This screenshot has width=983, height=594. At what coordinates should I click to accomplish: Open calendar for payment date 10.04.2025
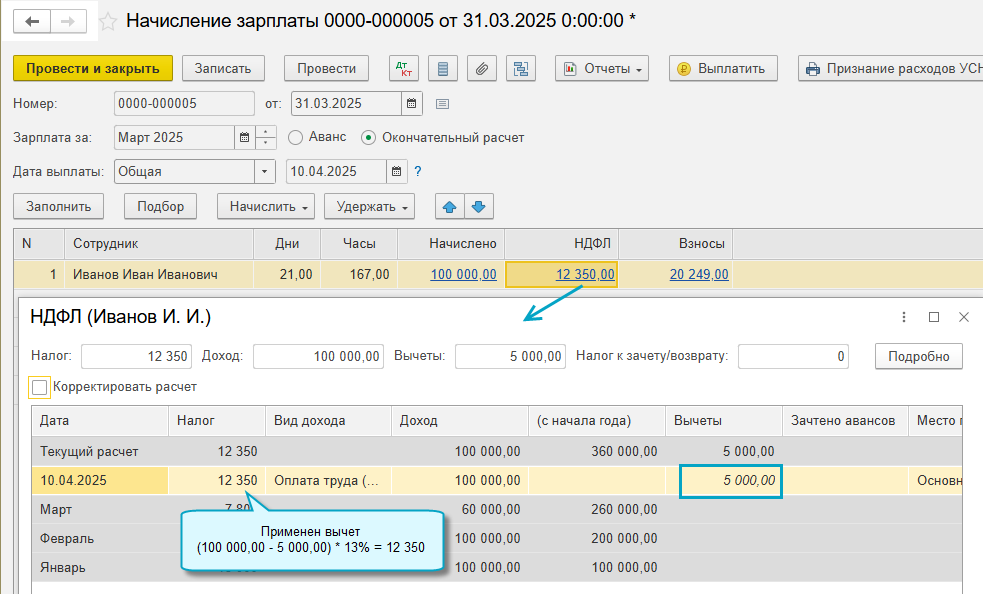pyautogui.click(x=396, y=171)
